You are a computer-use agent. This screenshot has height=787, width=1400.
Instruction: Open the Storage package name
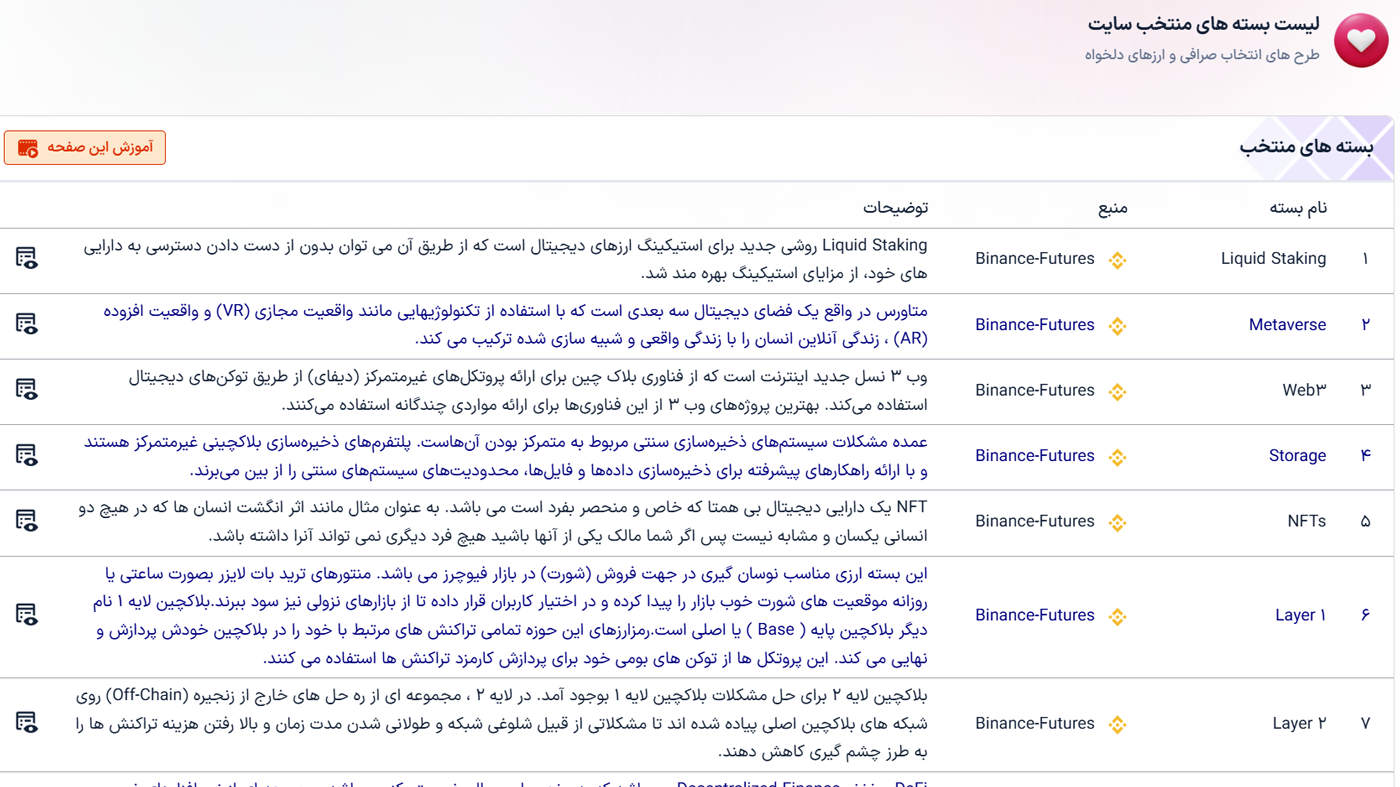pos(1297,456)
